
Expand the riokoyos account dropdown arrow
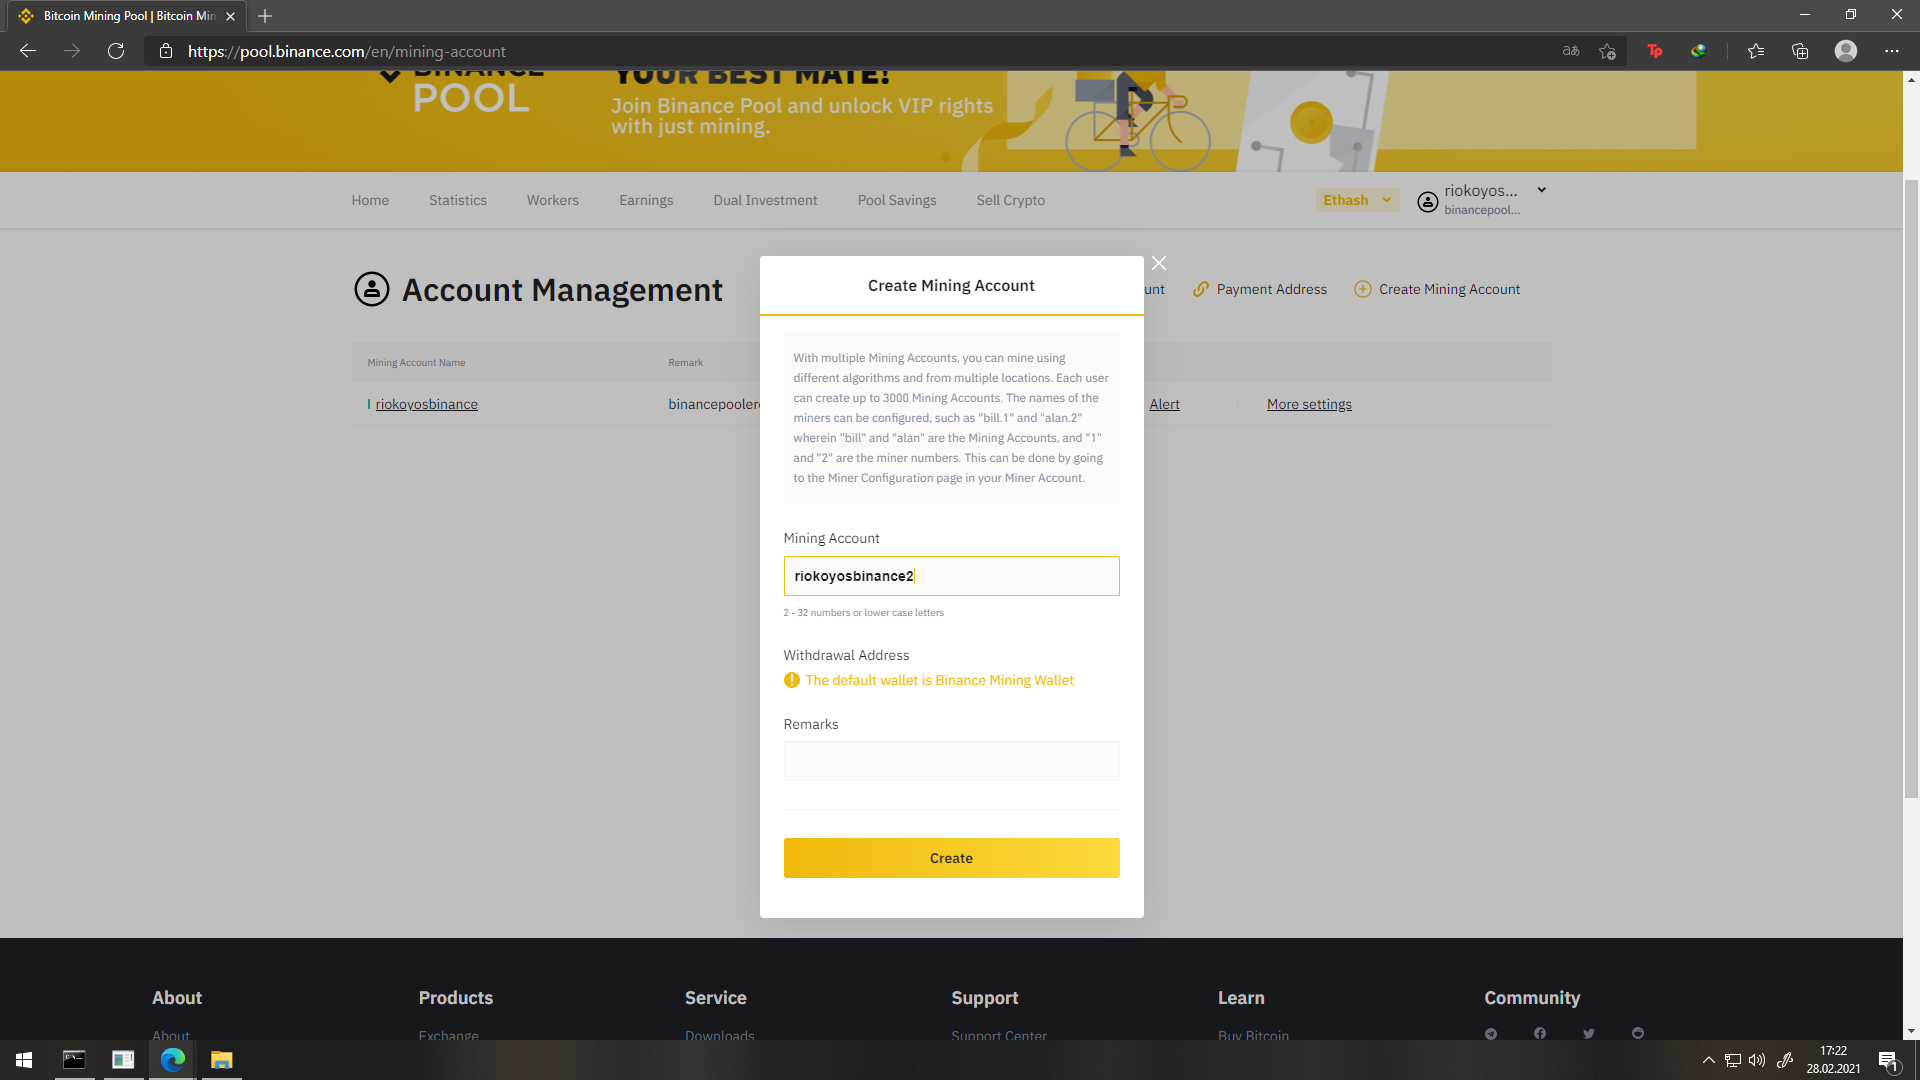(1541, 190)
